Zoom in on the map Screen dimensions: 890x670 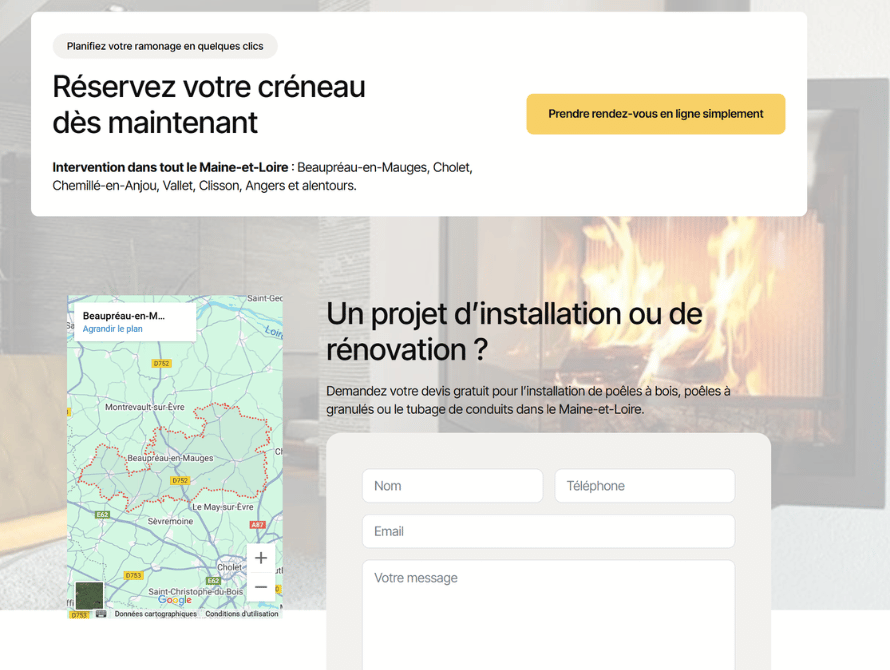(261, 558)
